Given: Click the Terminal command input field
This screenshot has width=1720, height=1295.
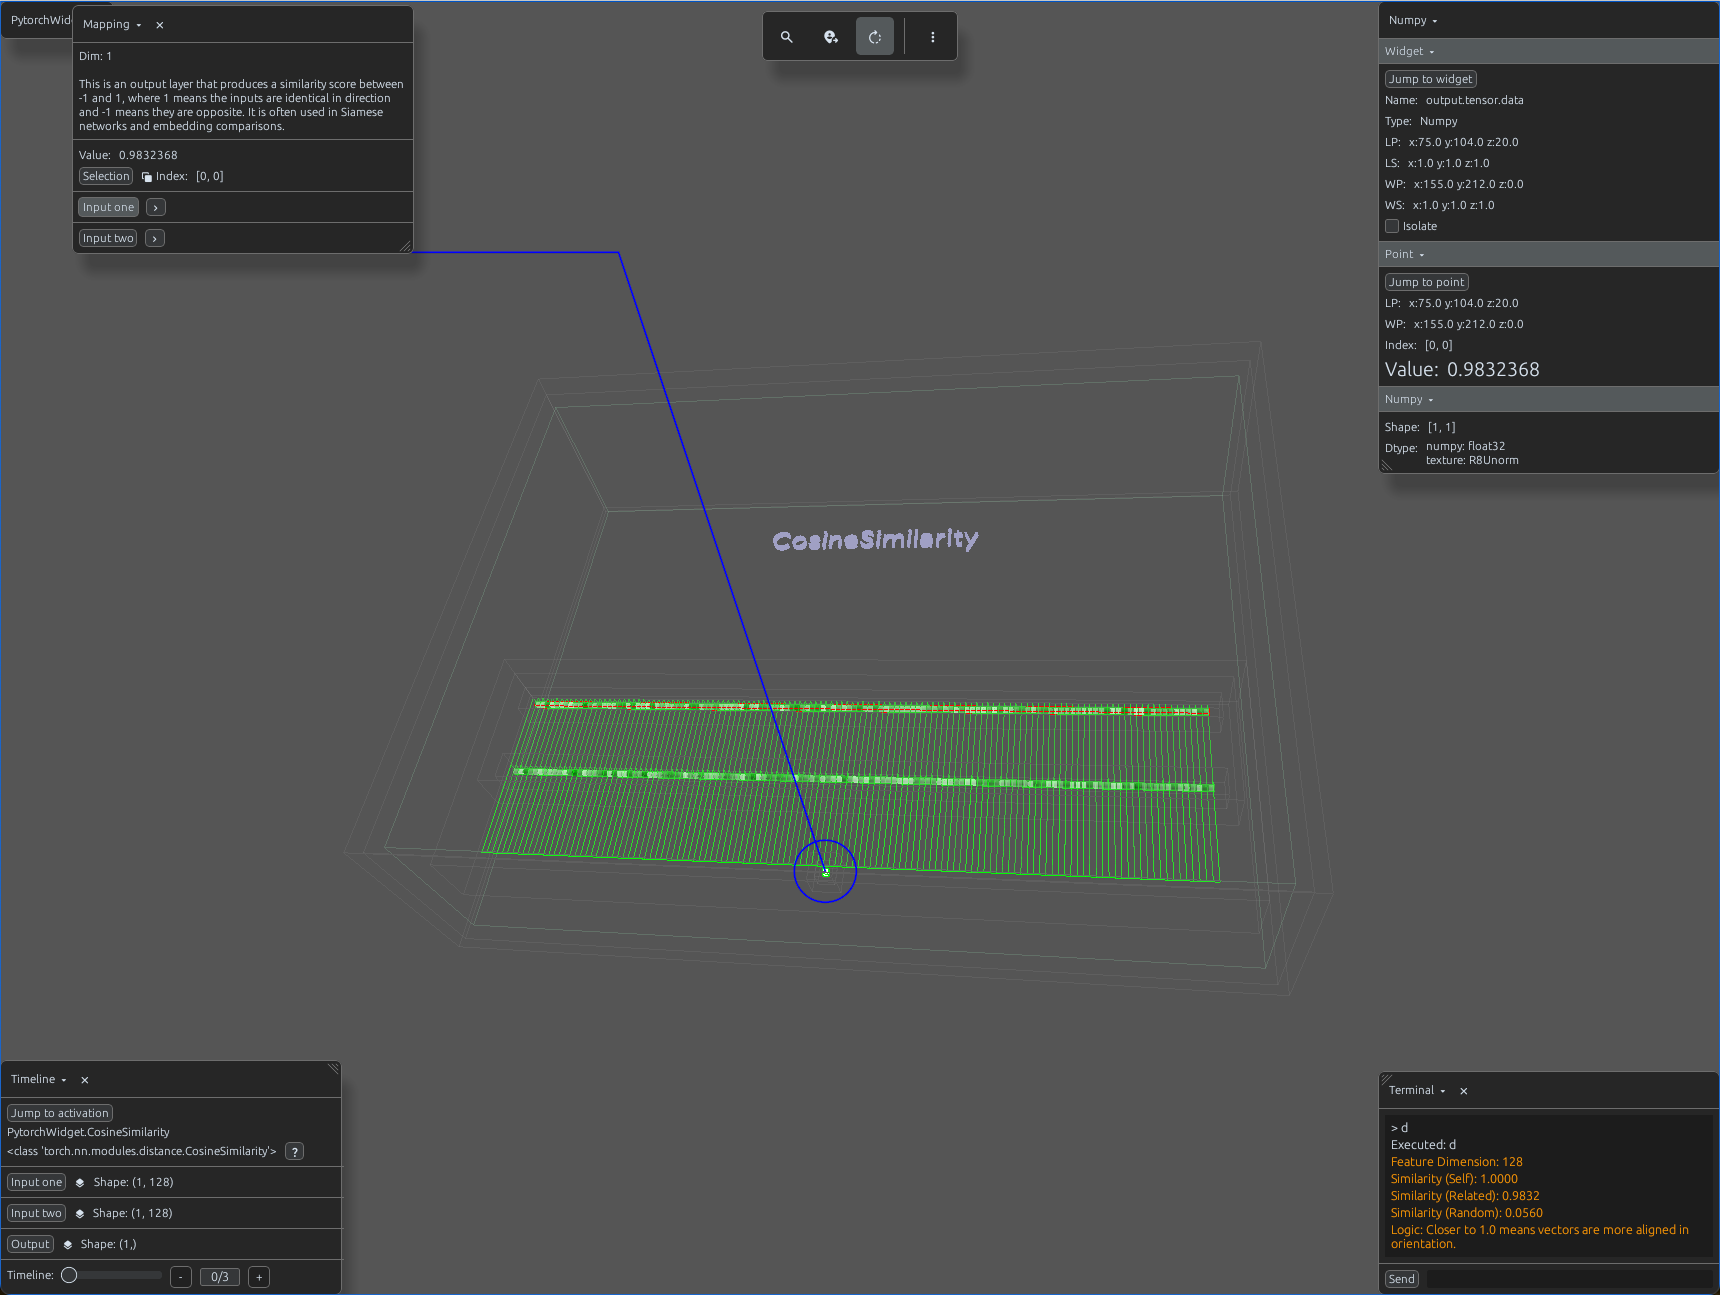Looking at the screenshot, I should point(1568,1279).
